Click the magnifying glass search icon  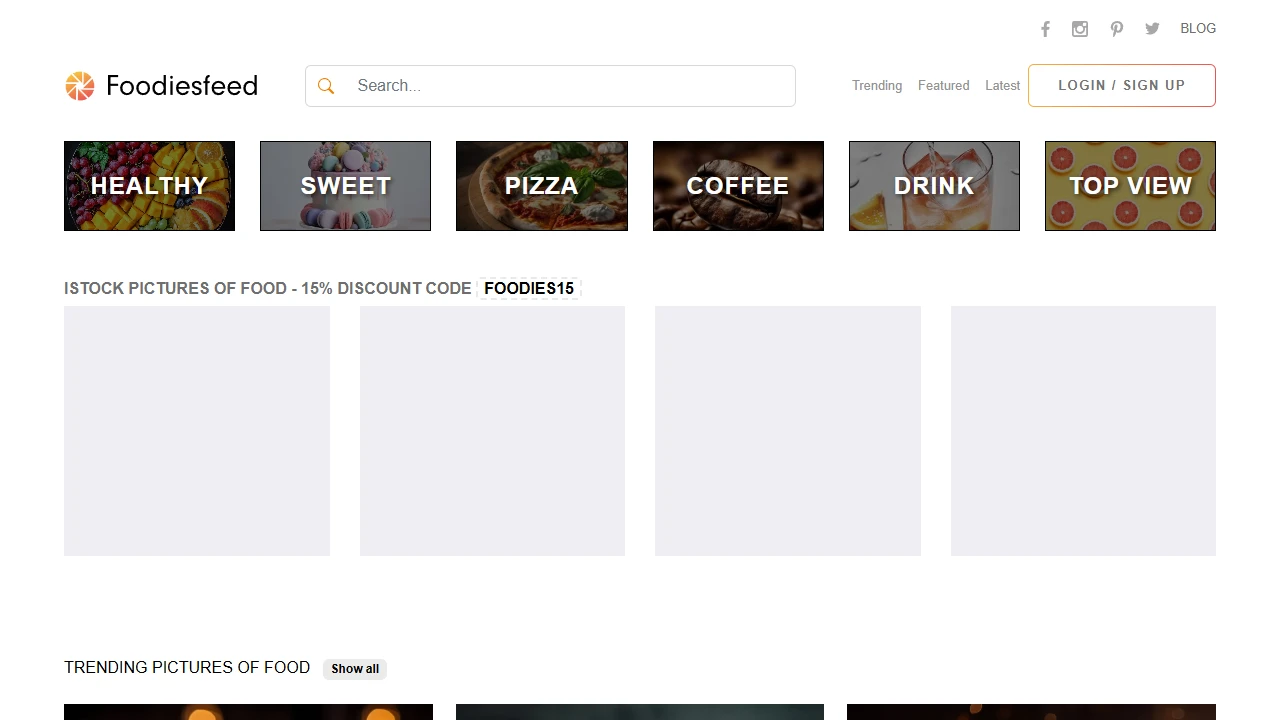326,85
